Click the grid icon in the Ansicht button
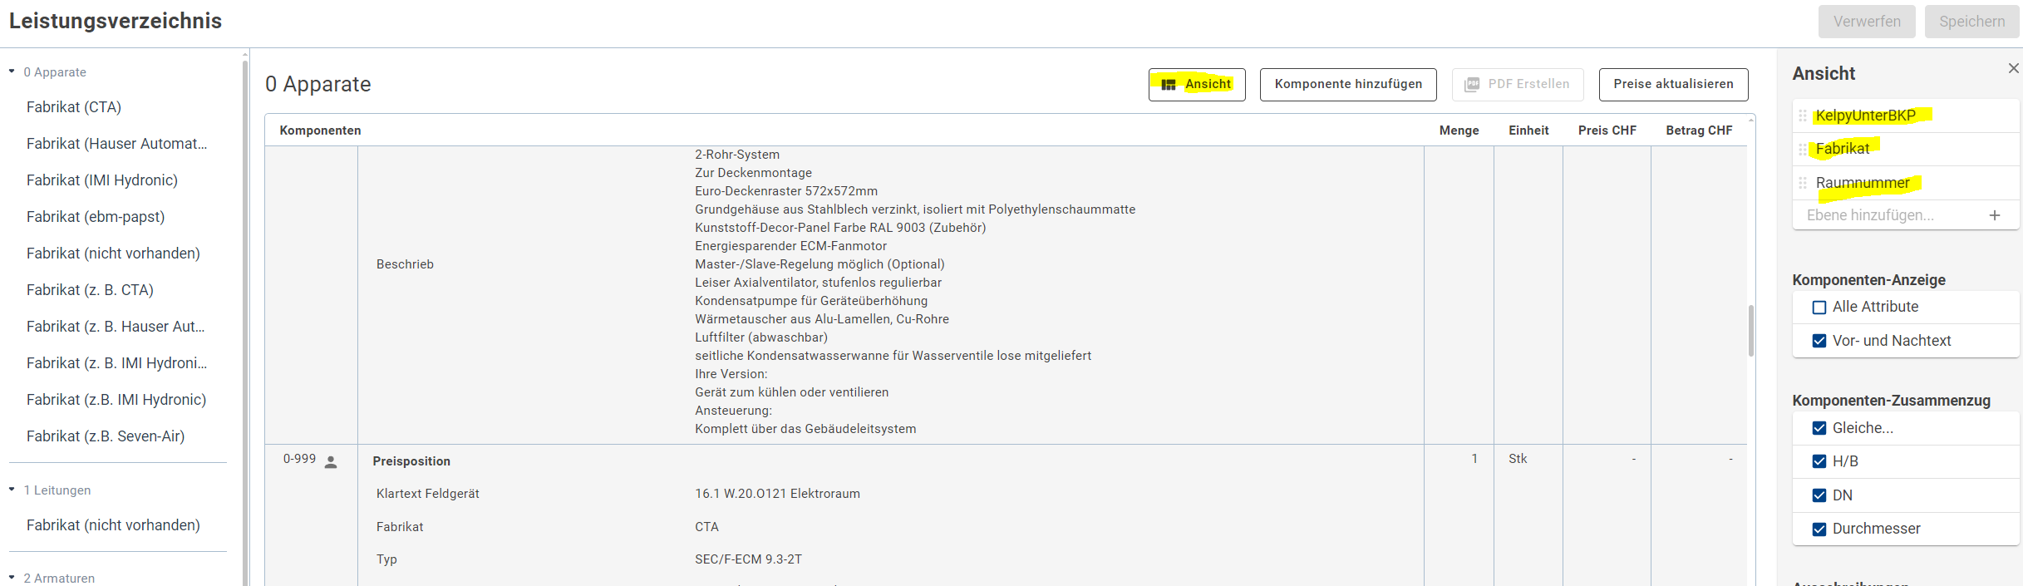Screen dimensions: 2029x587 click(x=1168, y=85)
